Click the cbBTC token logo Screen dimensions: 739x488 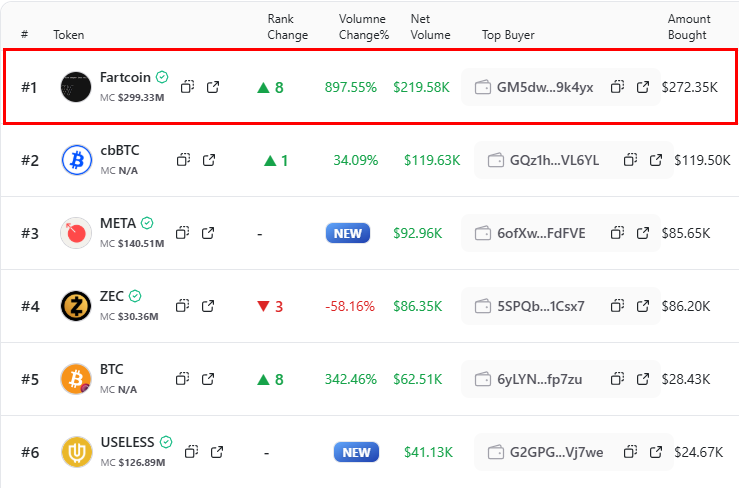pyautogui.click(x=77, y=160)
